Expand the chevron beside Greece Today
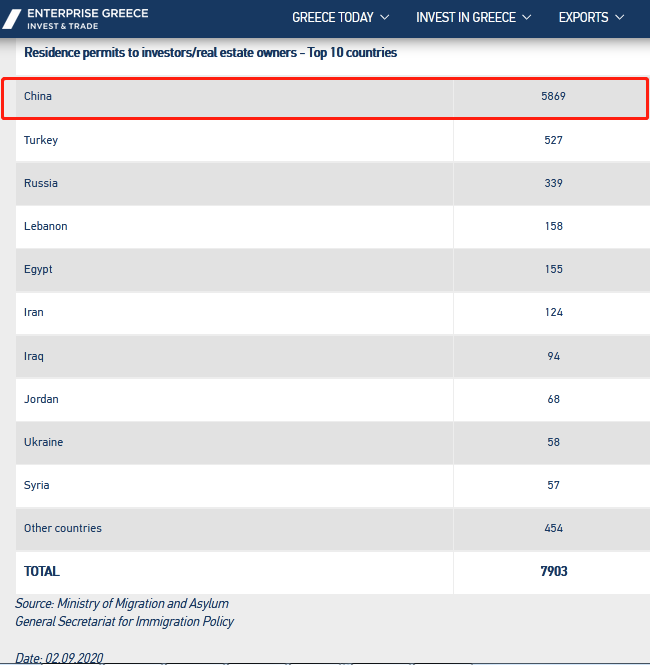650x665 pixels. click(x=385, y=18)
